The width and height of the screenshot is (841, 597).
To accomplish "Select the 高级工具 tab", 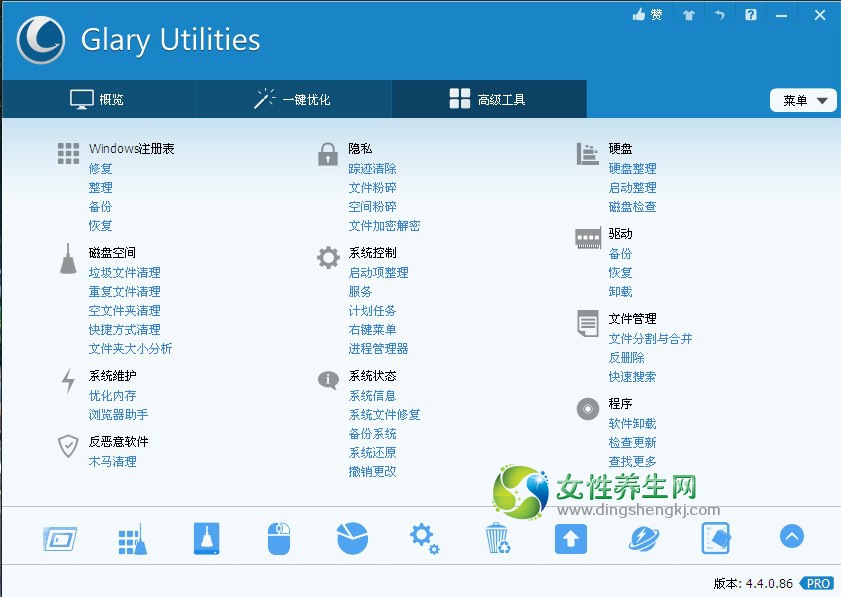I will [489, 99].
